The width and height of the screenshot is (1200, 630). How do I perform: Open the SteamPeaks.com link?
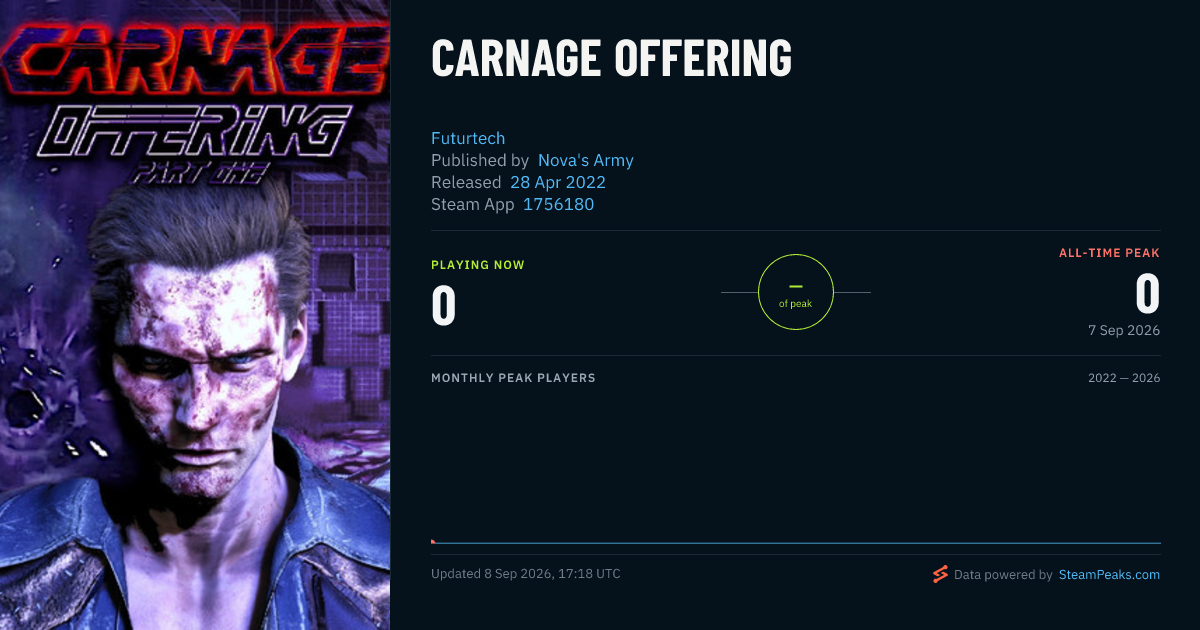pyautogui.click(x=1109, y=575)
